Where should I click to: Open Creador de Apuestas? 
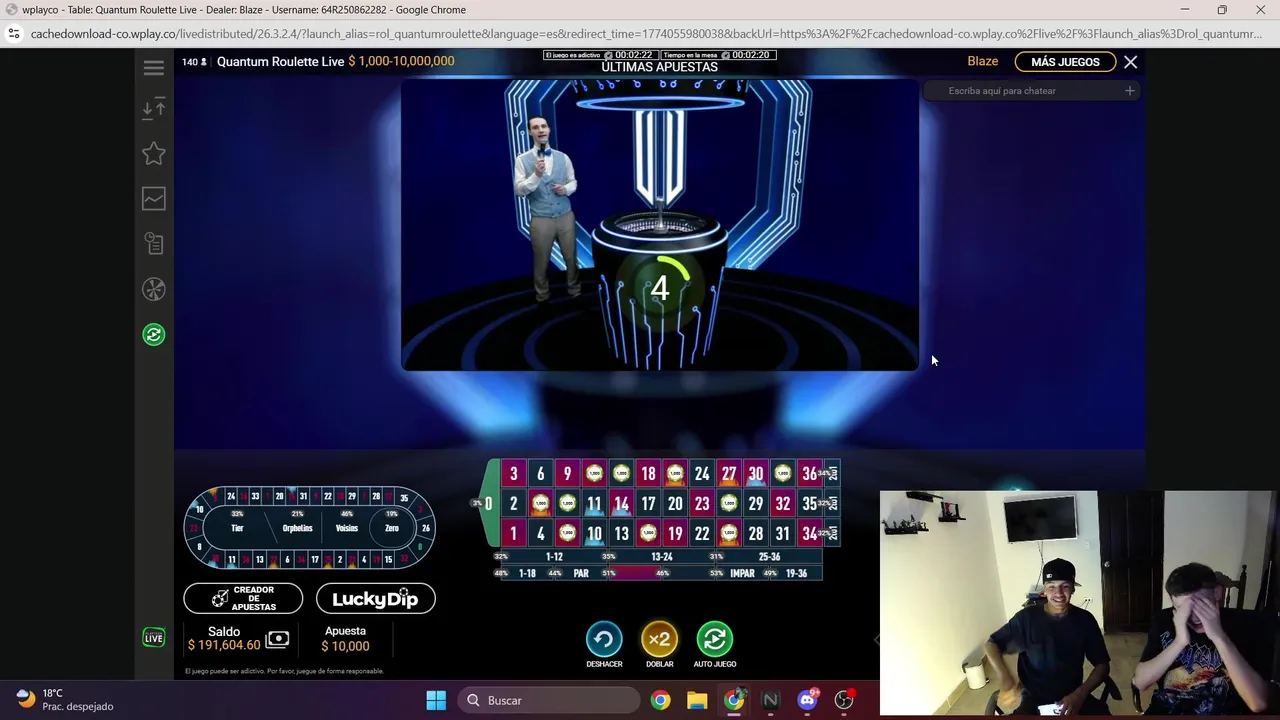tap(243, 598)
